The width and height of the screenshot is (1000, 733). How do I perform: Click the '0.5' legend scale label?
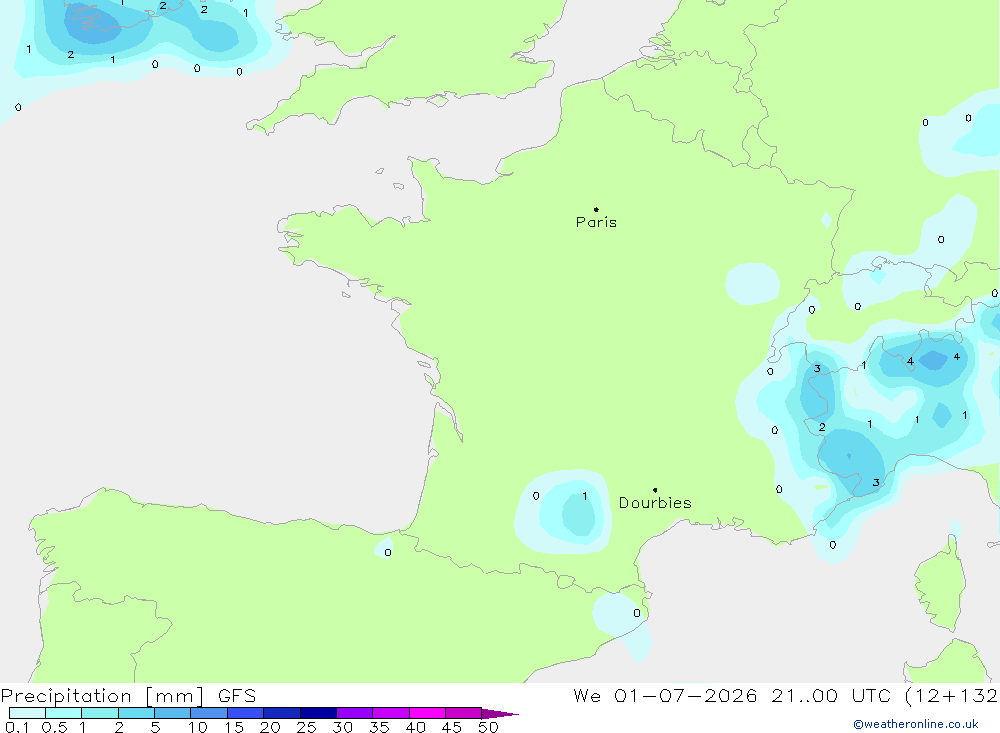[x=54, y=727]
